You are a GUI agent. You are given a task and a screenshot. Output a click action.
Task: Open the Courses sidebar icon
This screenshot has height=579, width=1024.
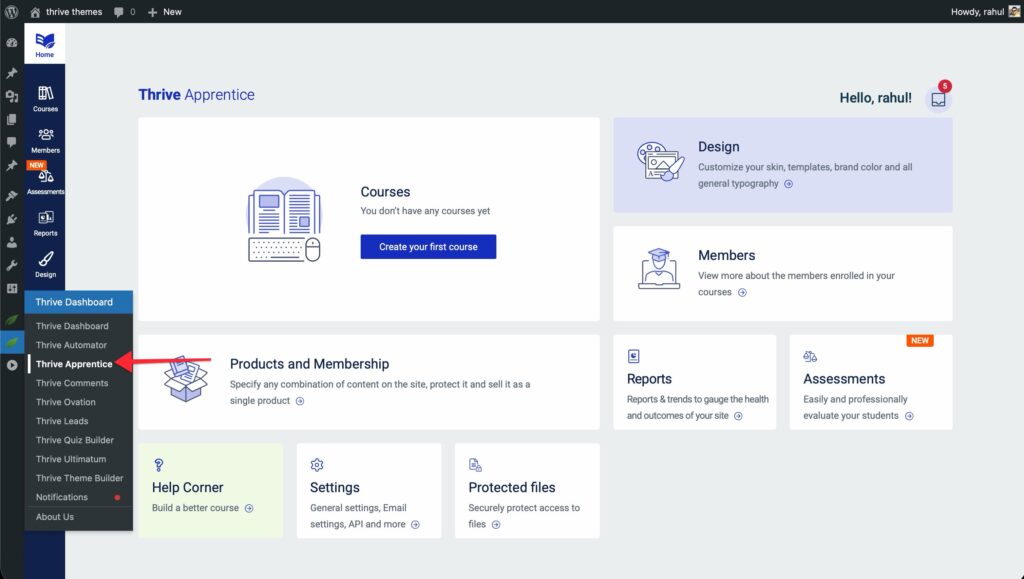45,98
